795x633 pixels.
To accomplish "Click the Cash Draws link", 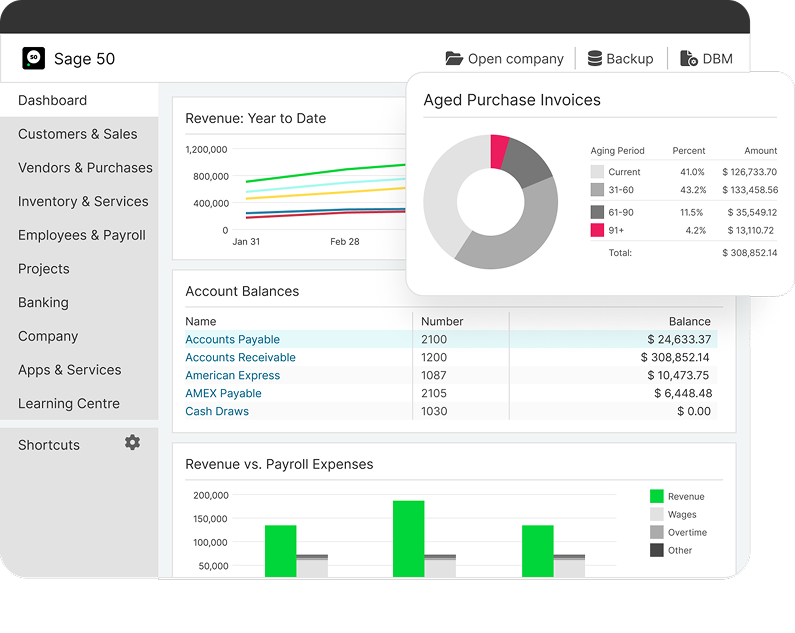I will point(217,411).
